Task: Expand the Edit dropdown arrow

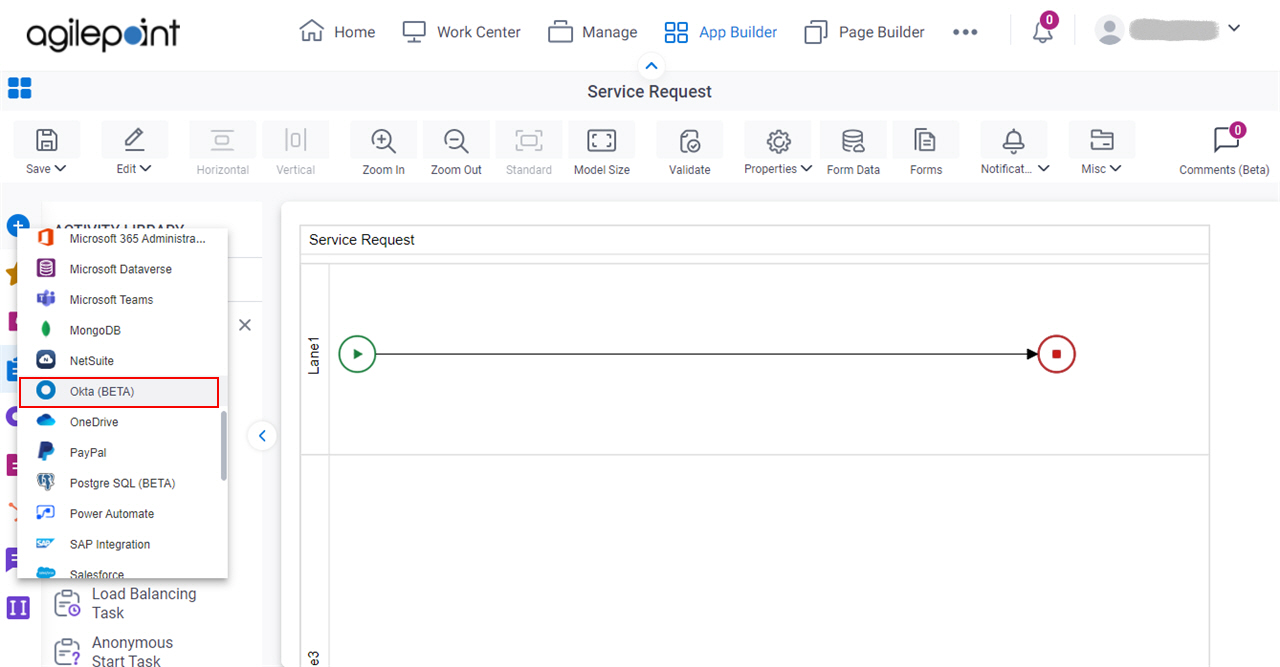Action: (146, 169)
